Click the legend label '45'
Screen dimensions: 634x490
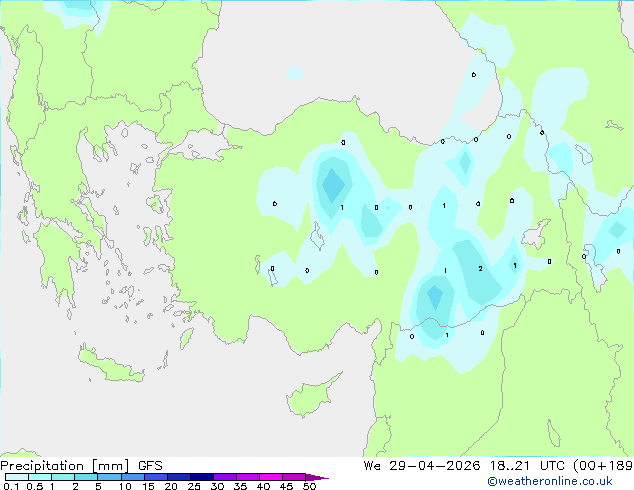point(286,486)
